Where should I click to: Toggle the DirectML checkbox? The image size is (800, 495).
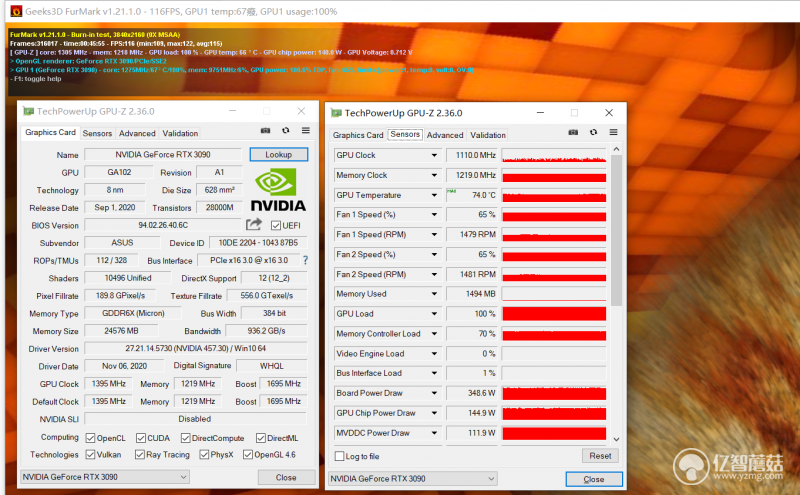pyautogui.click(x=261, y=438)
